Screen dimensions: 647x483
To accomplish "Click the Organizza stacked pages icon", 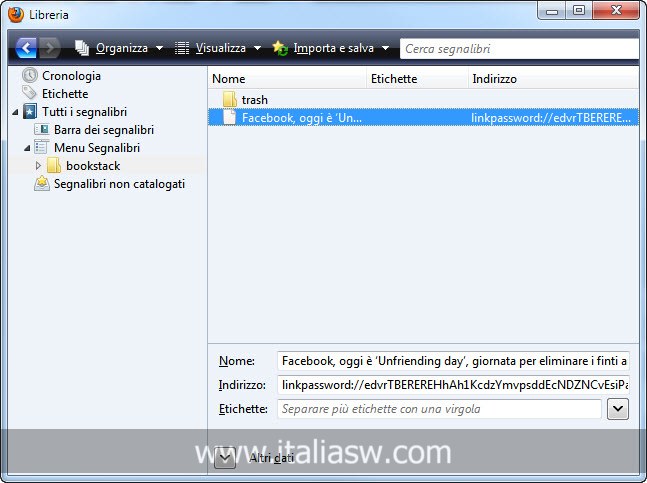I will [x=82, y=48].
